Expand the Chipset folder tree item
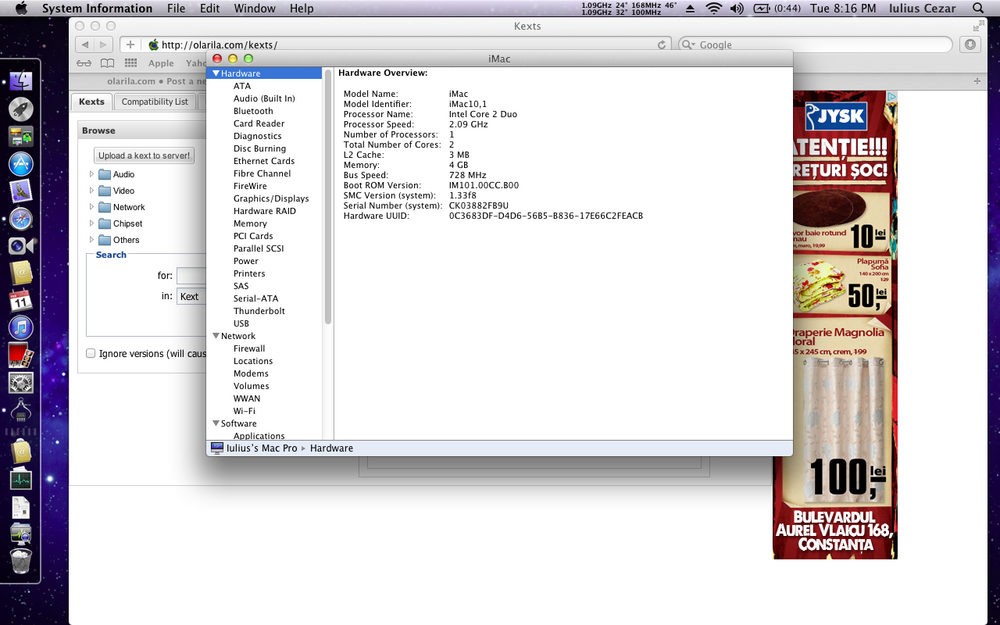Viewport: 1000px width, 625px height. click(92, 223)
